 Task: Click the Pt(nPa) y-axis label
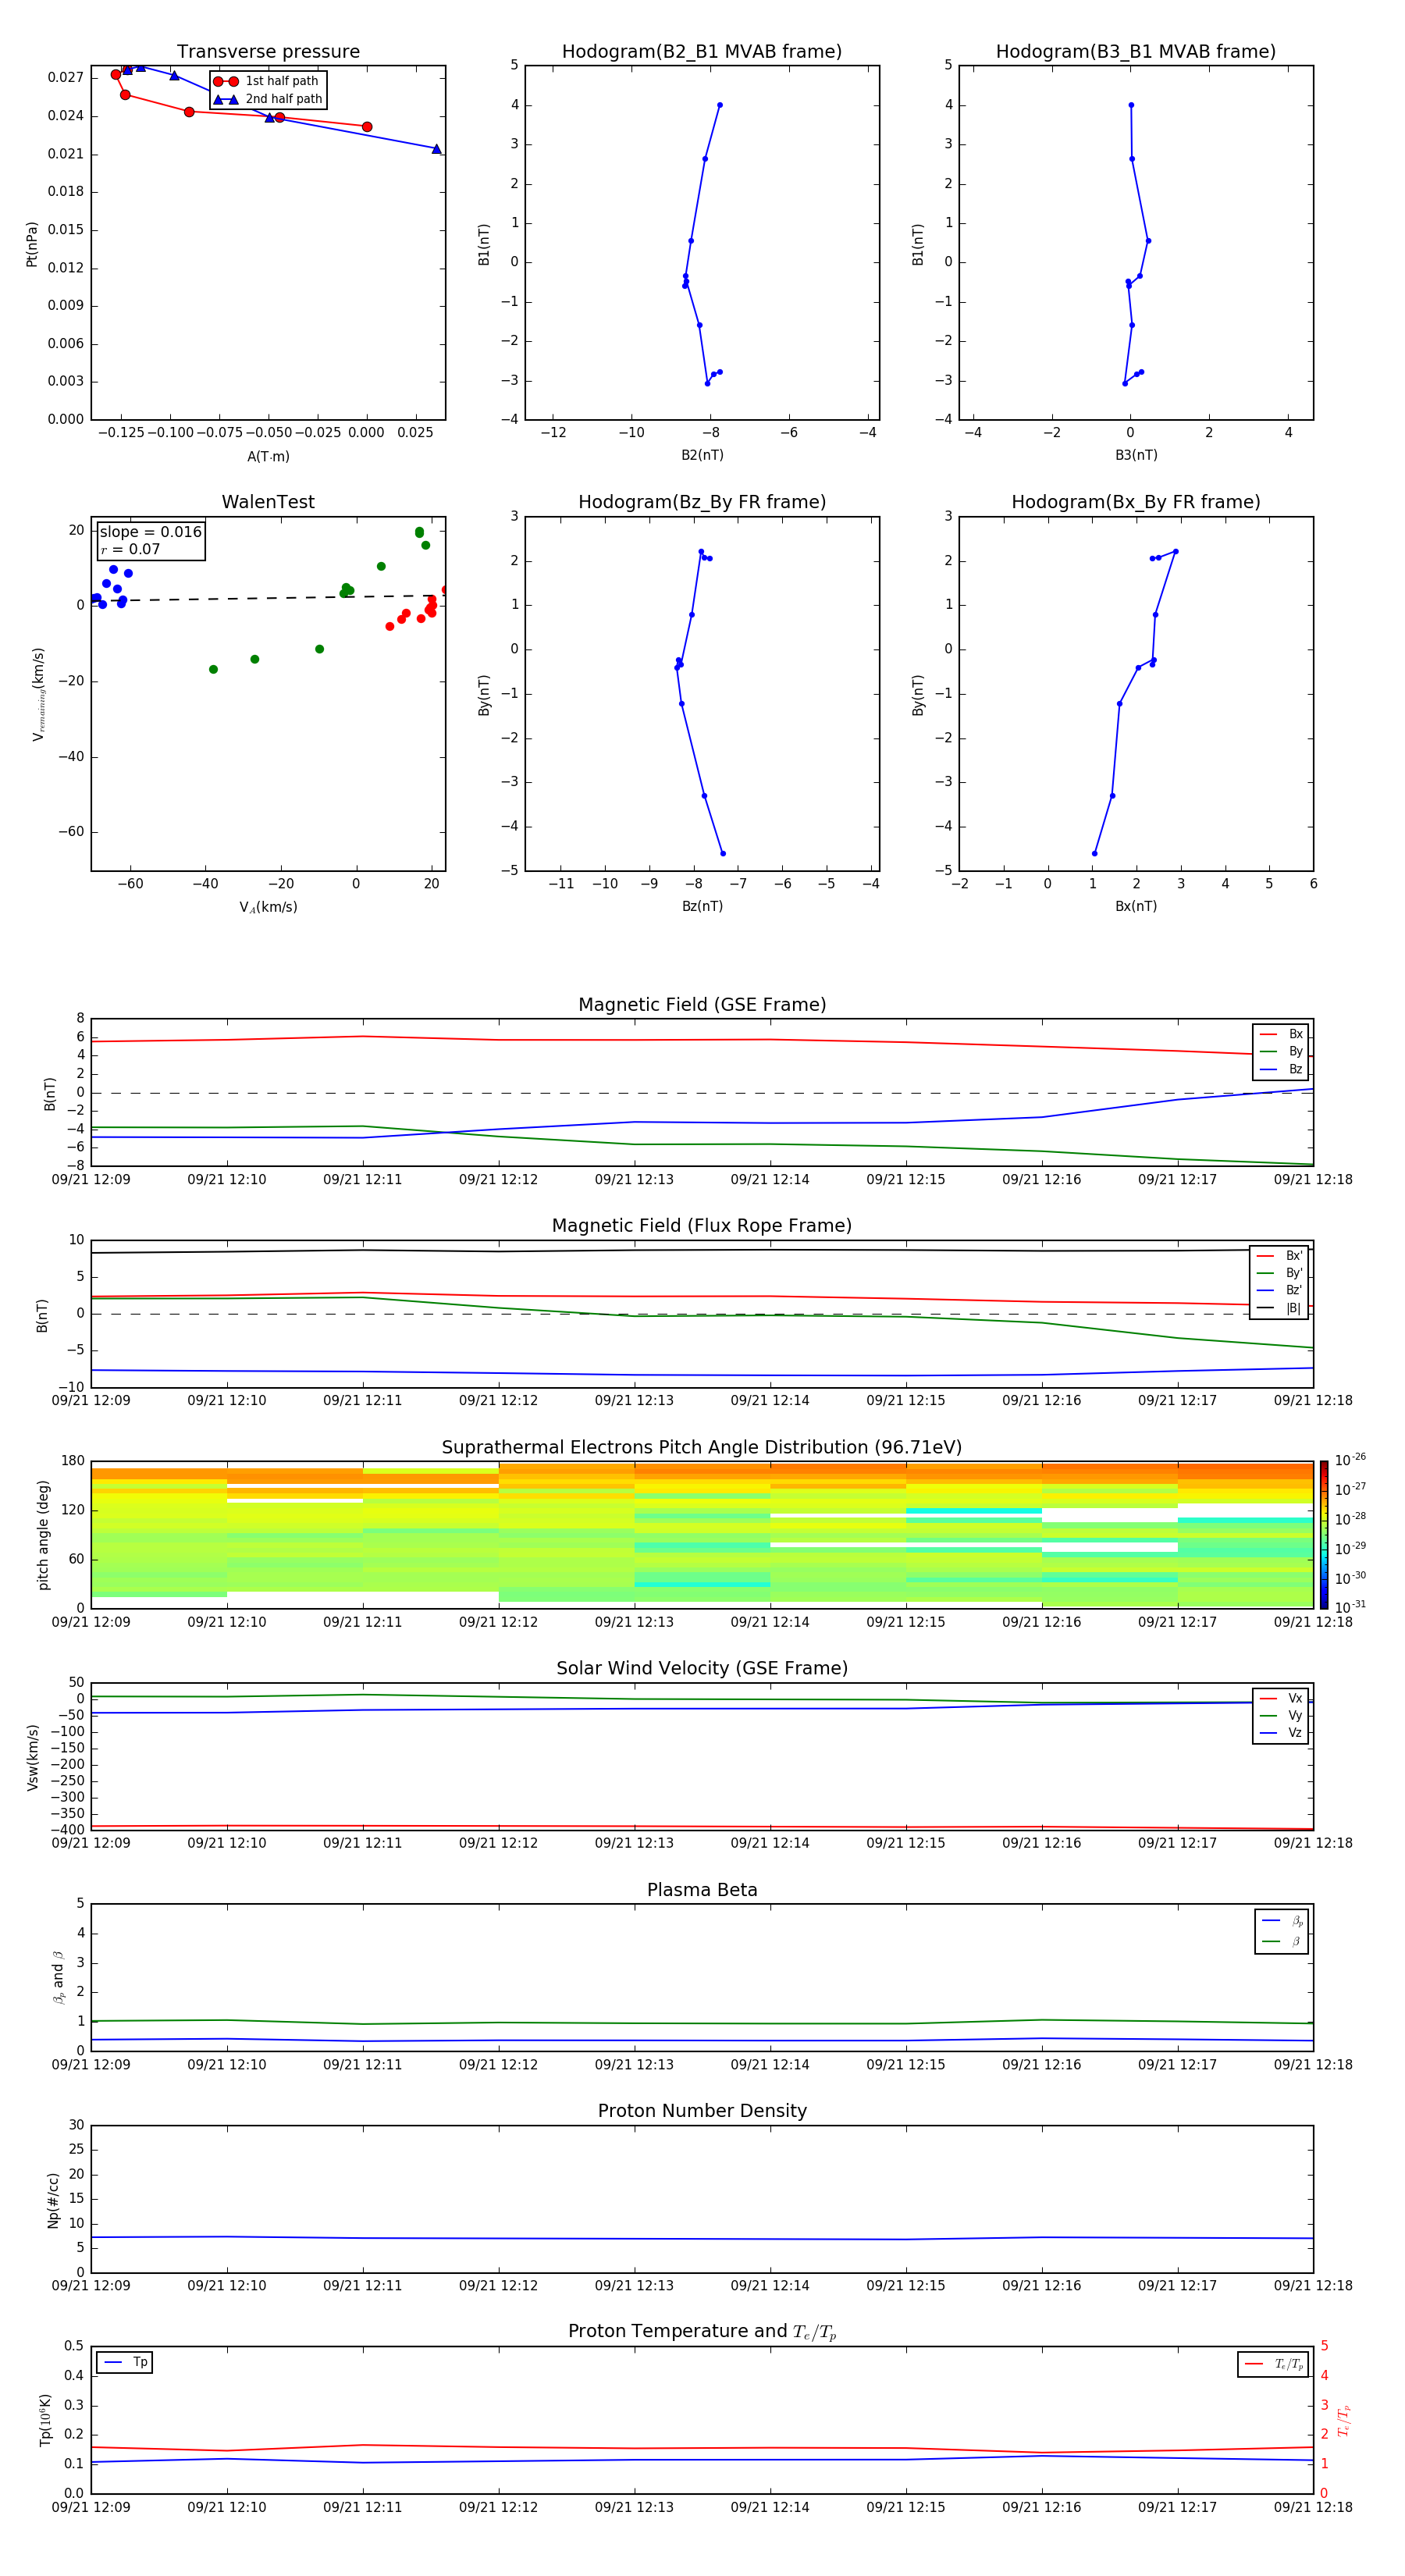pos(32,244)
